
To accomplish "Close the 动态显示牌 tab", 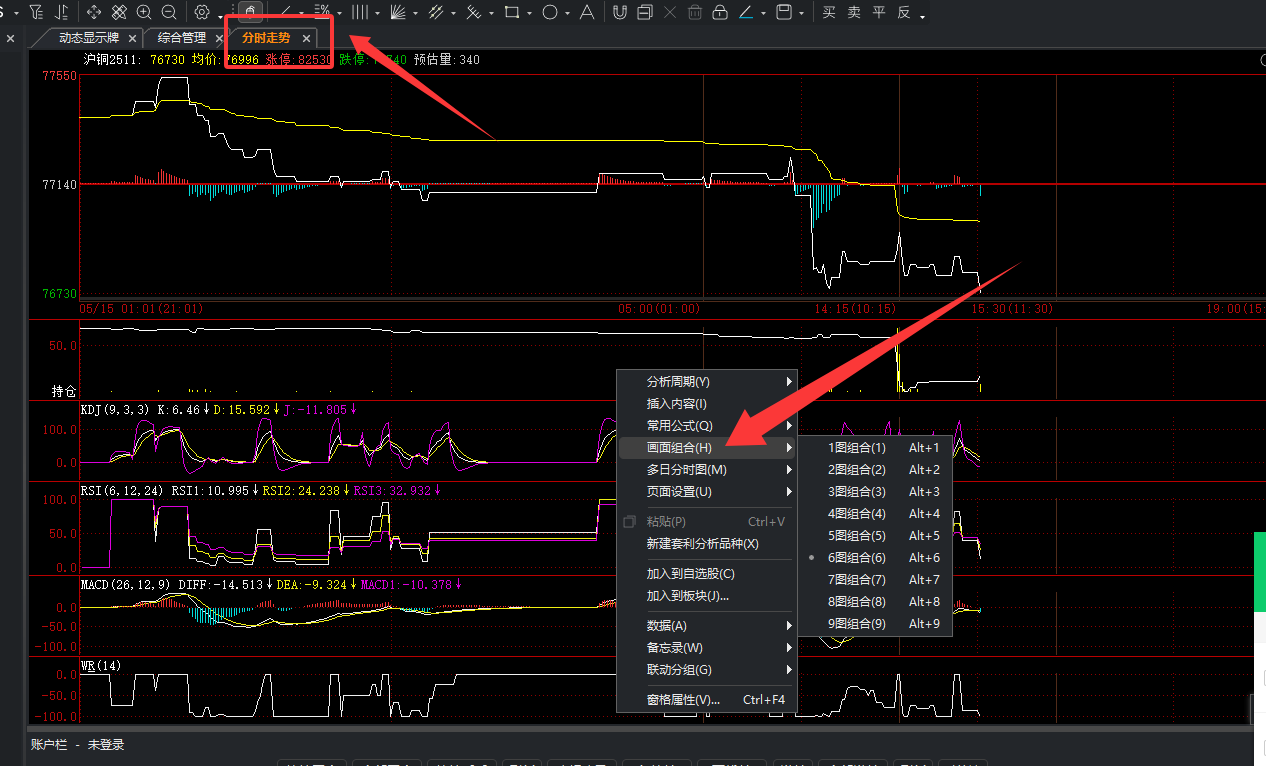I will [132, 38].
